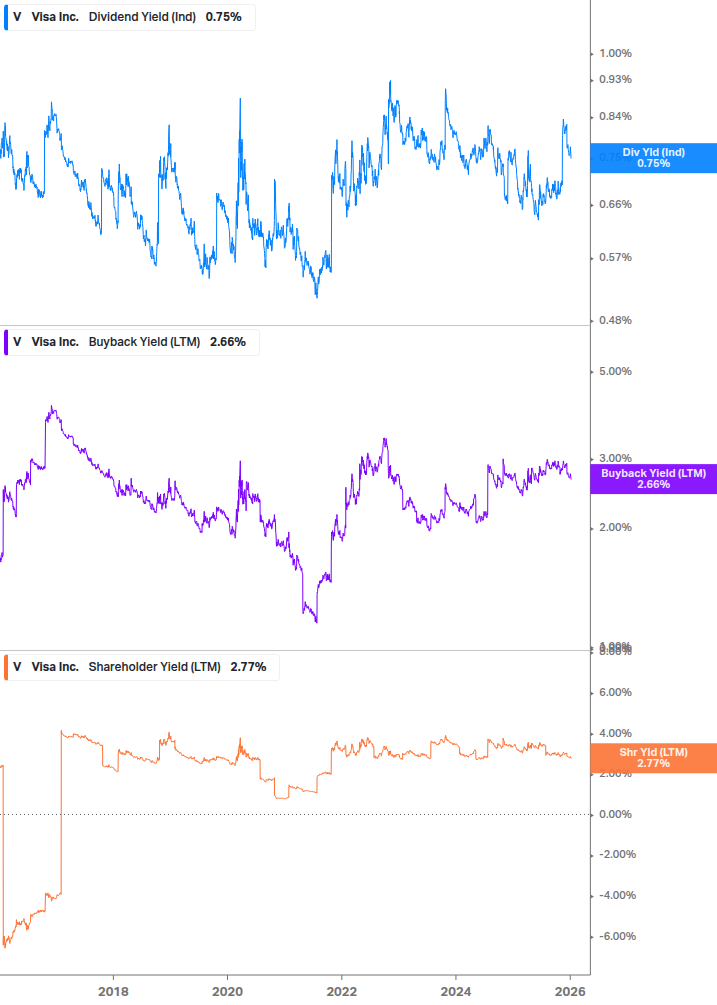Click the -4.00% tick on the shareholder yield axis
The width and height of the screenshot is (717, 1005).
click(617, 896)
